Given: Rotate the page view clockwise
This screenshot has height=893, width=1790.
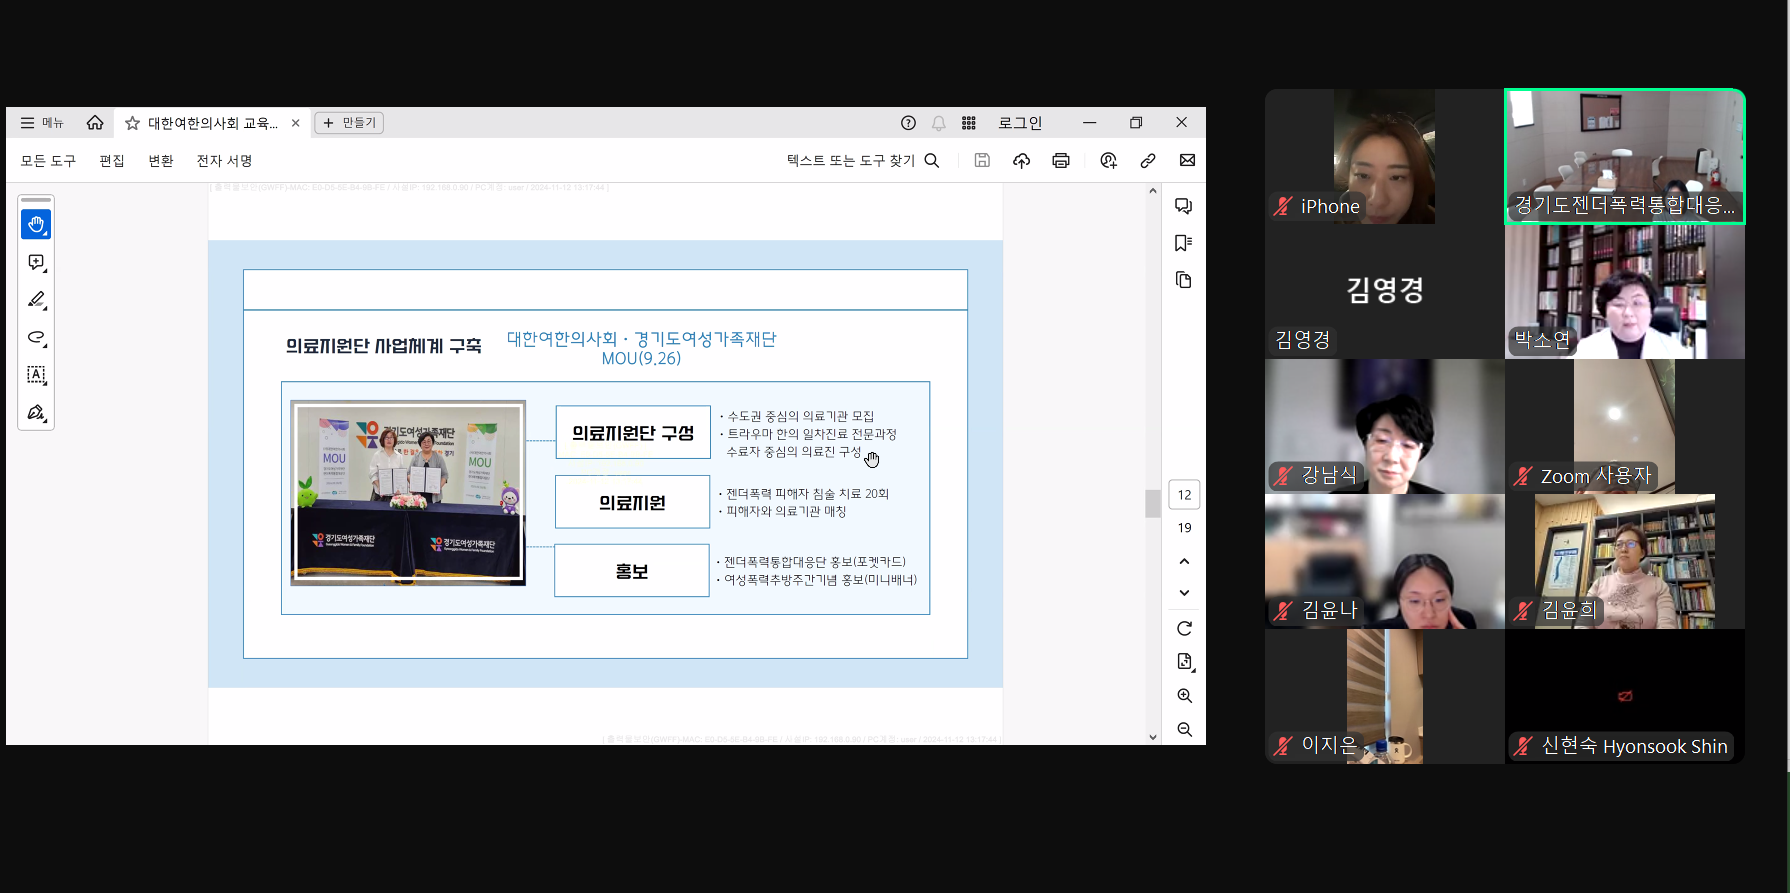Looking at the screenshot, I should (1184, 629).
